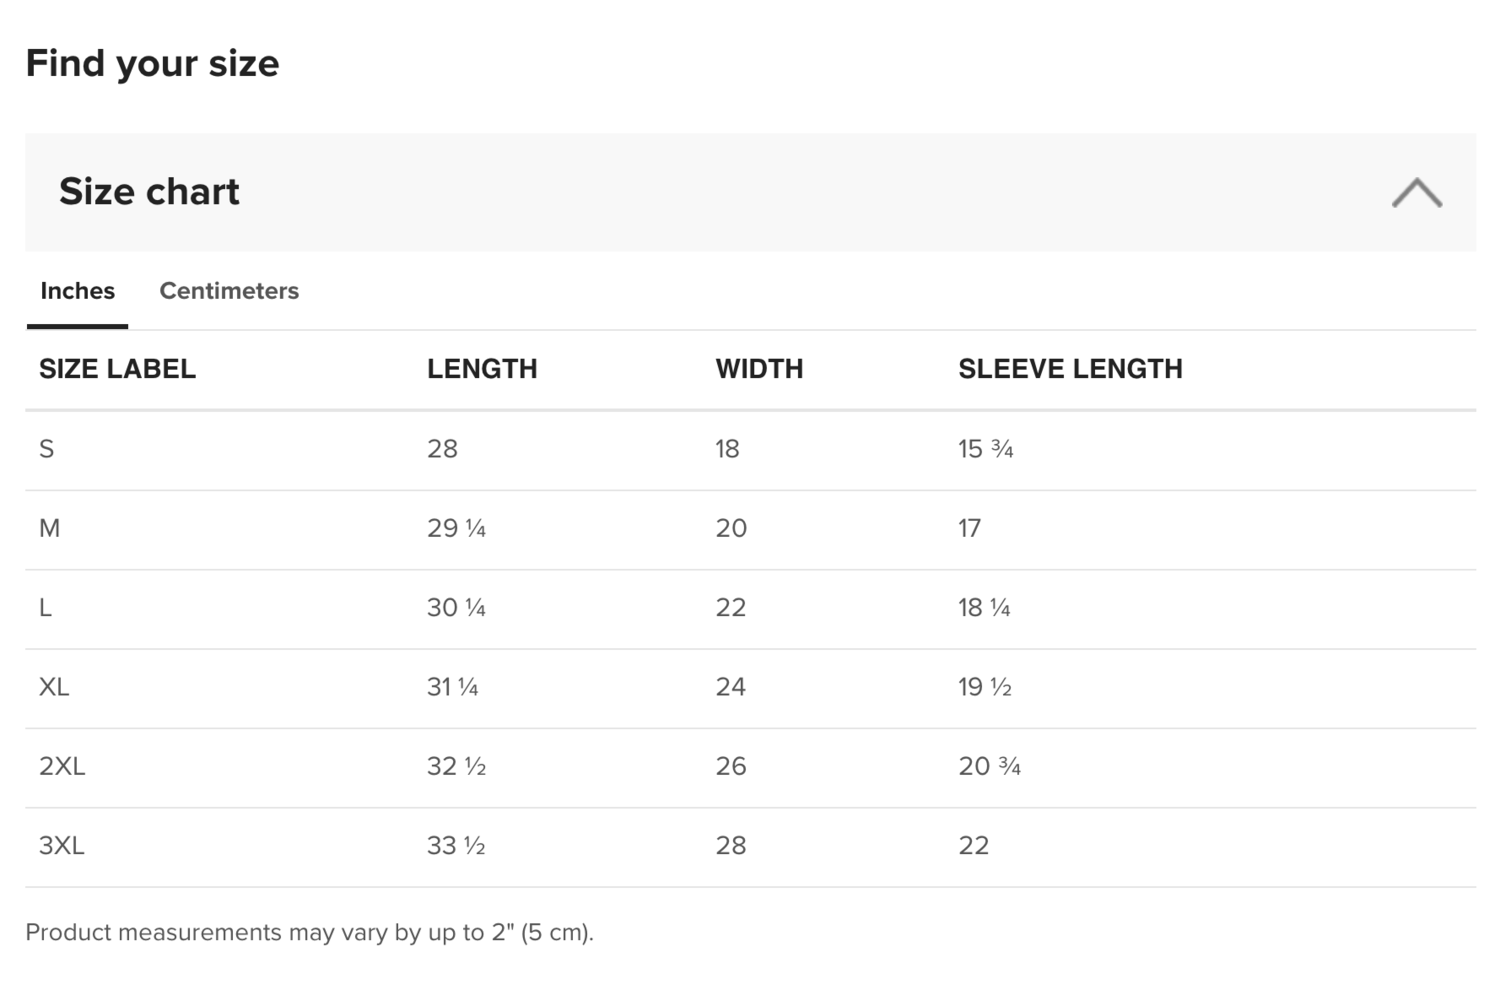Click the Find your size heading
The image size is (1500, 1001).
click(152, 63)
